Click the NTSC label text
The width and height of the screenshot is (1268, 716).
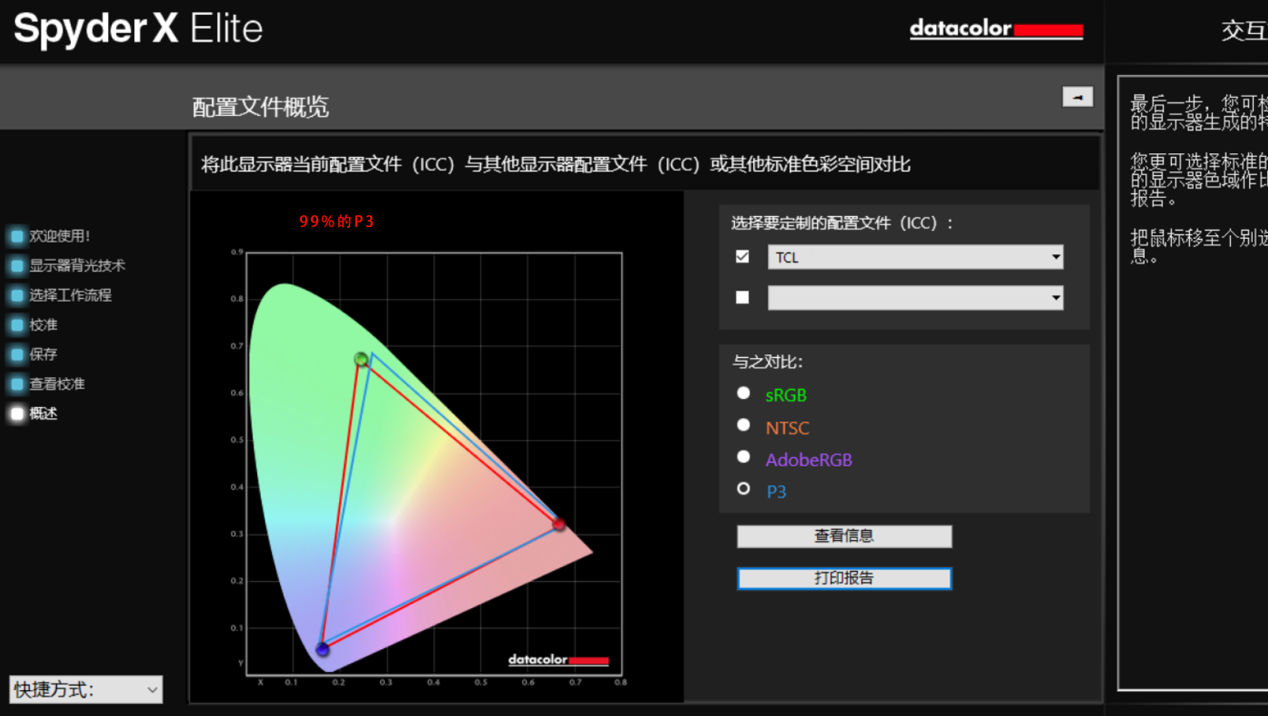click(x=787, y=428)
